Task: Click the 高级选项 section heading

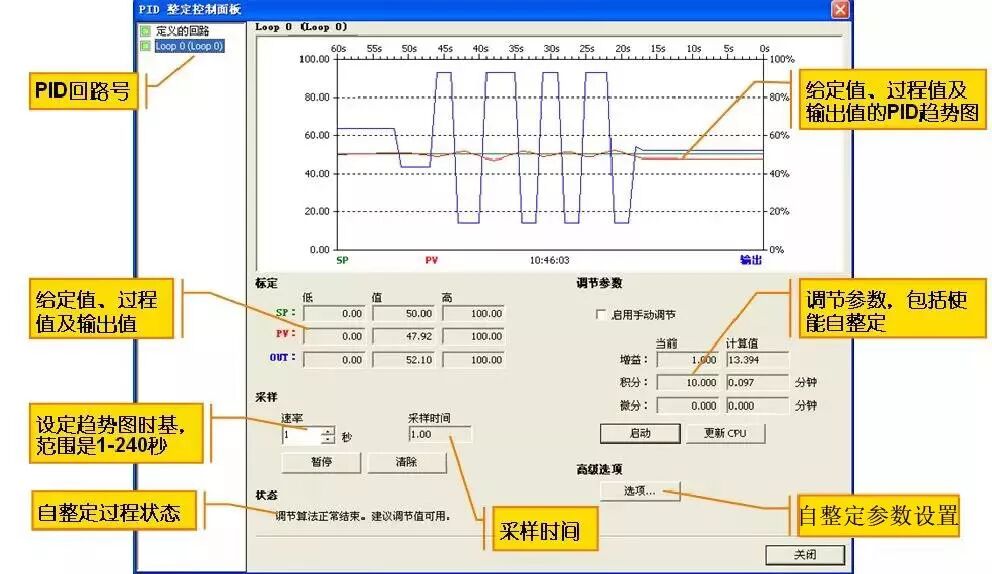Action: (x=599, y=470)
